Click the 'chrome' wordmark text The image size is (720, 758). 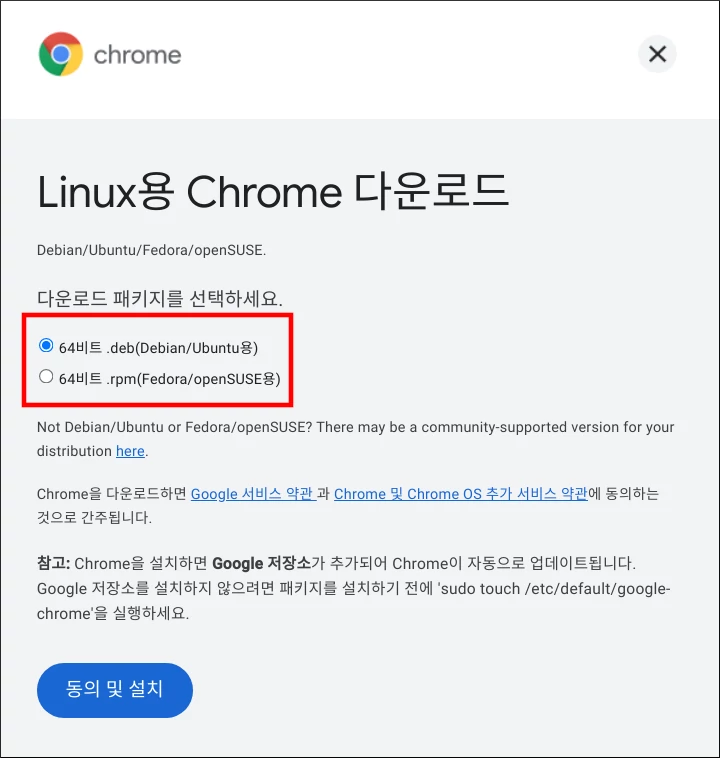tap(137, 55)
